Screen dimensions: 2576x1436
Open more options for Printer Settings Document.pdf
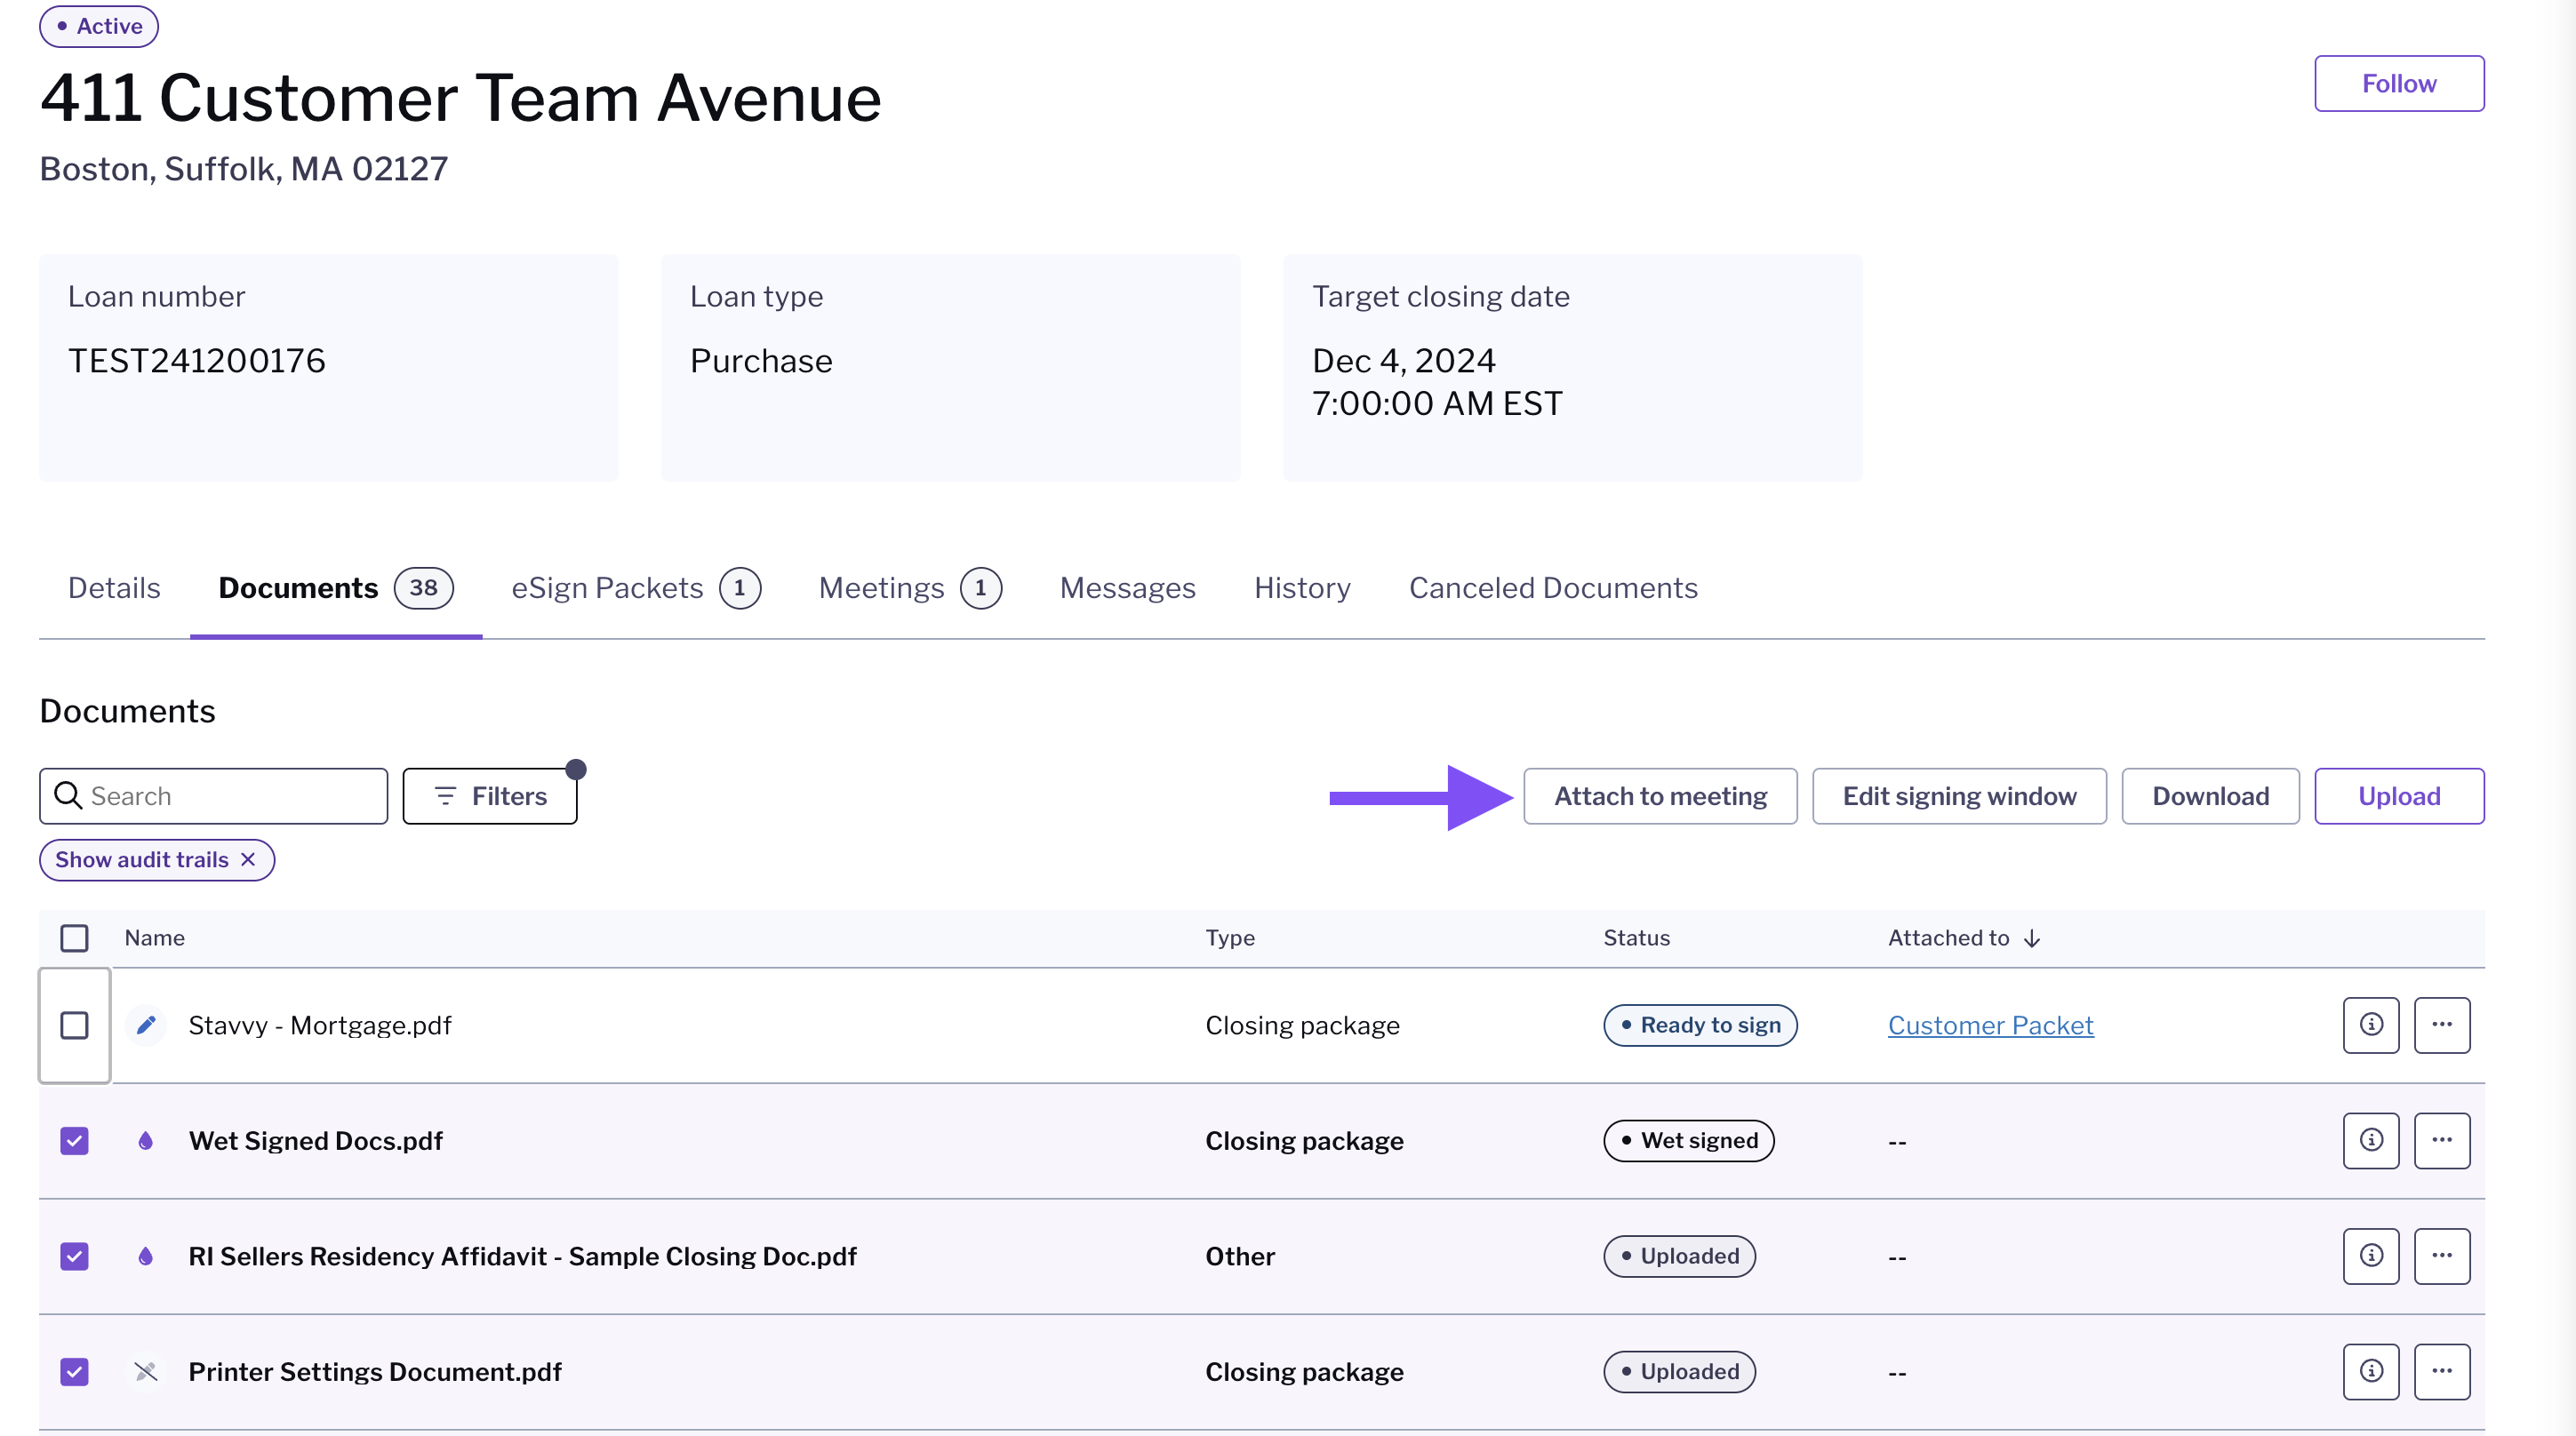click(2441, 1371)
